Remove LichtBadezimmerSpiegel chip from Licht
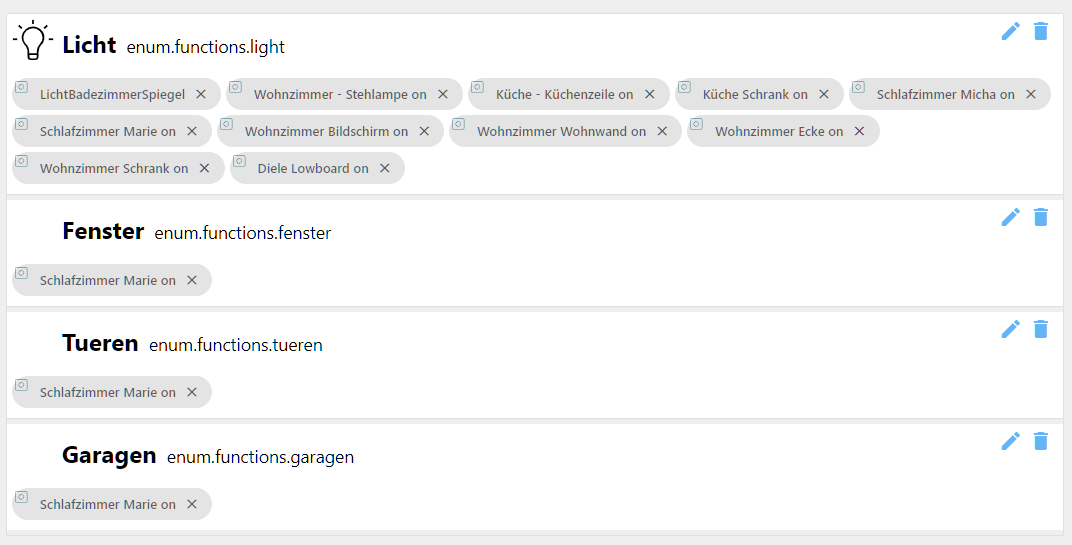 201,94
